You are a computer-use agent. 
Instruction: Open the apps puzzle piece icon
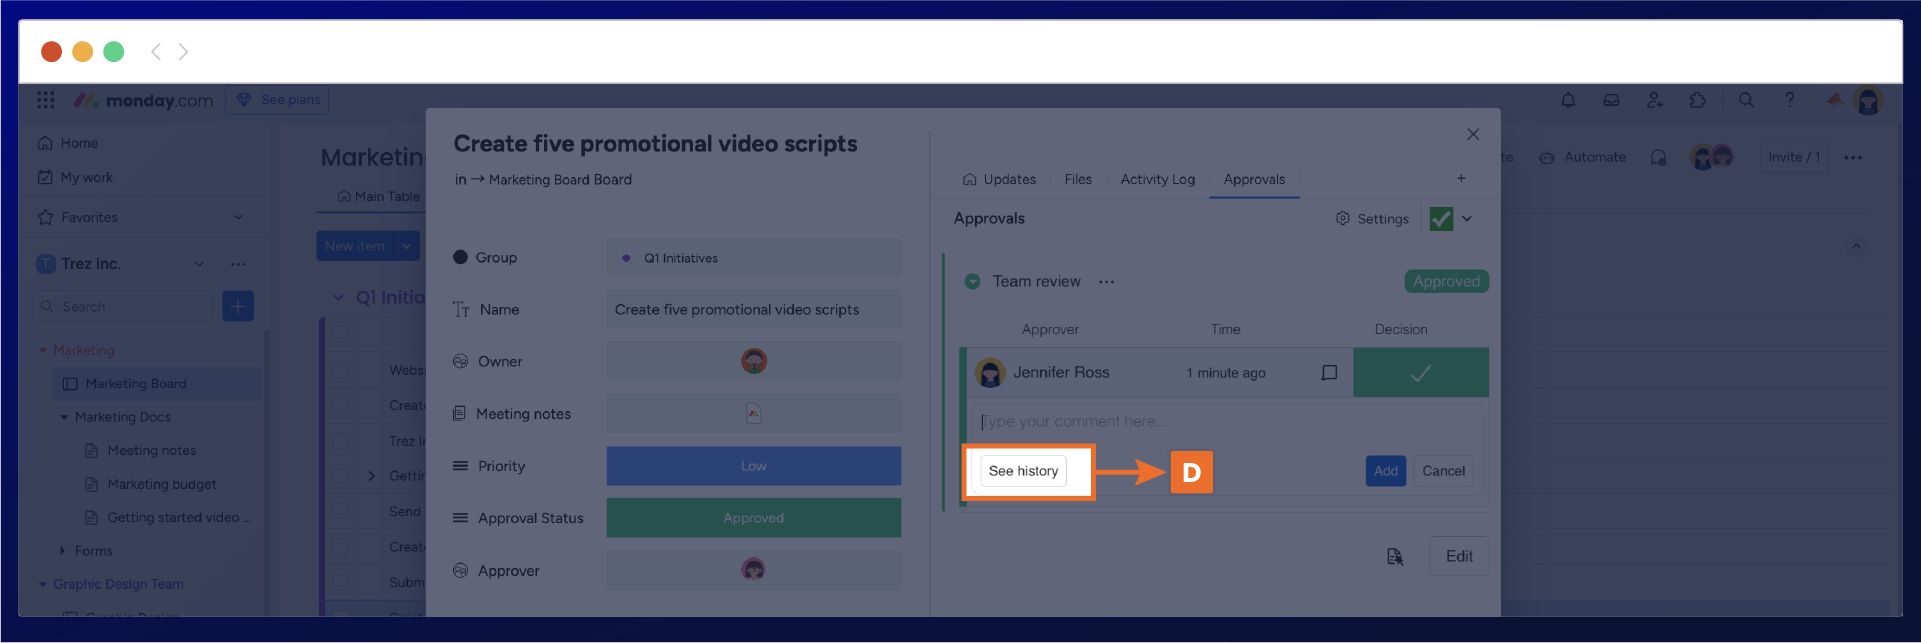[1698, 100]
